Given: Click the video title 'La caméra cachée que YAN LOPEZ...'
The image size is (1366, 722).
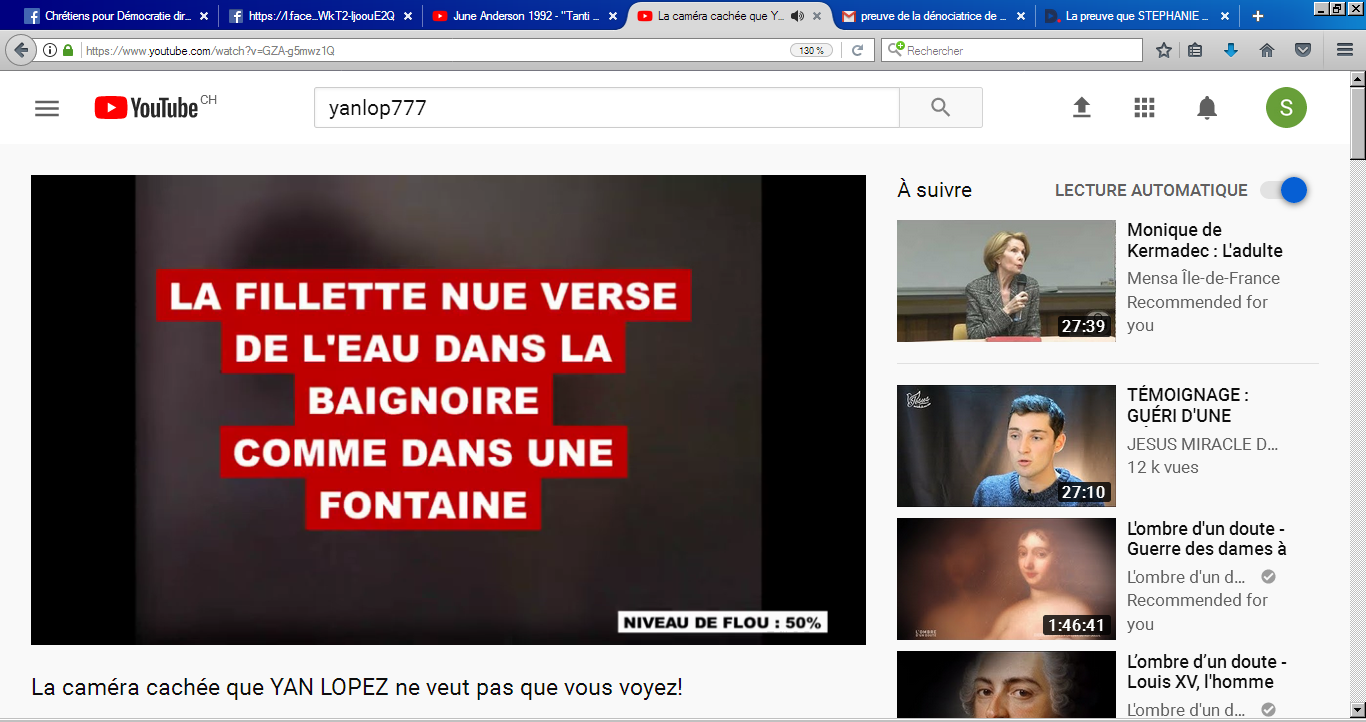Looking at the screenshot, I should pos(357,688).
